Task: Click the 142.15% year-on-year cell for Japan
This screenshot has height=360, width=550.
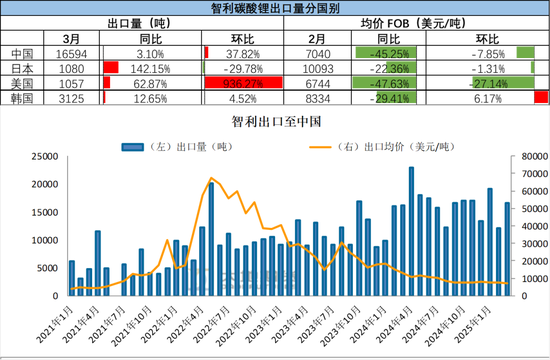Action: pyautogui.click(x=150, y=68)
